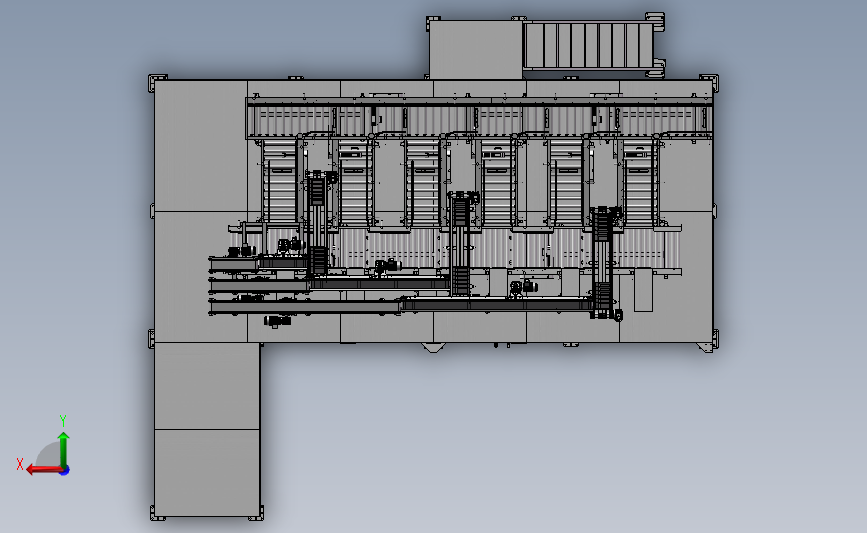
Task: Click the green Y axis arrow of the triad
Action: (63, 450)
